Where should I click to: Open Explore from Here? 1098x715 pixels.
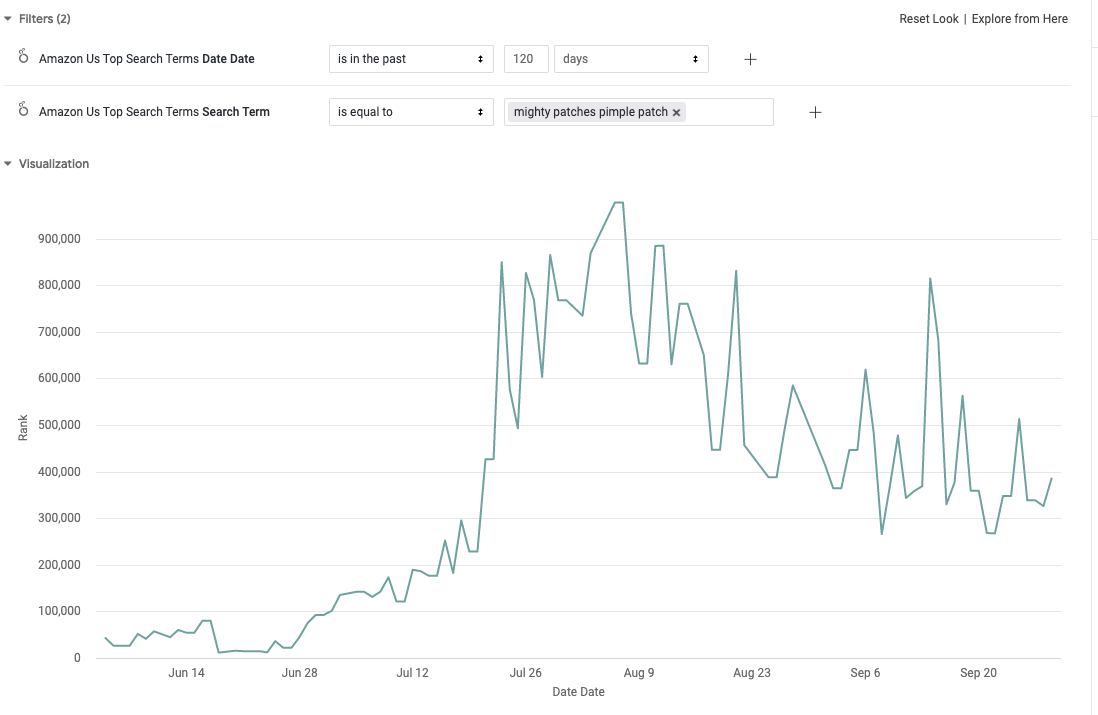tap(1019, 19)
